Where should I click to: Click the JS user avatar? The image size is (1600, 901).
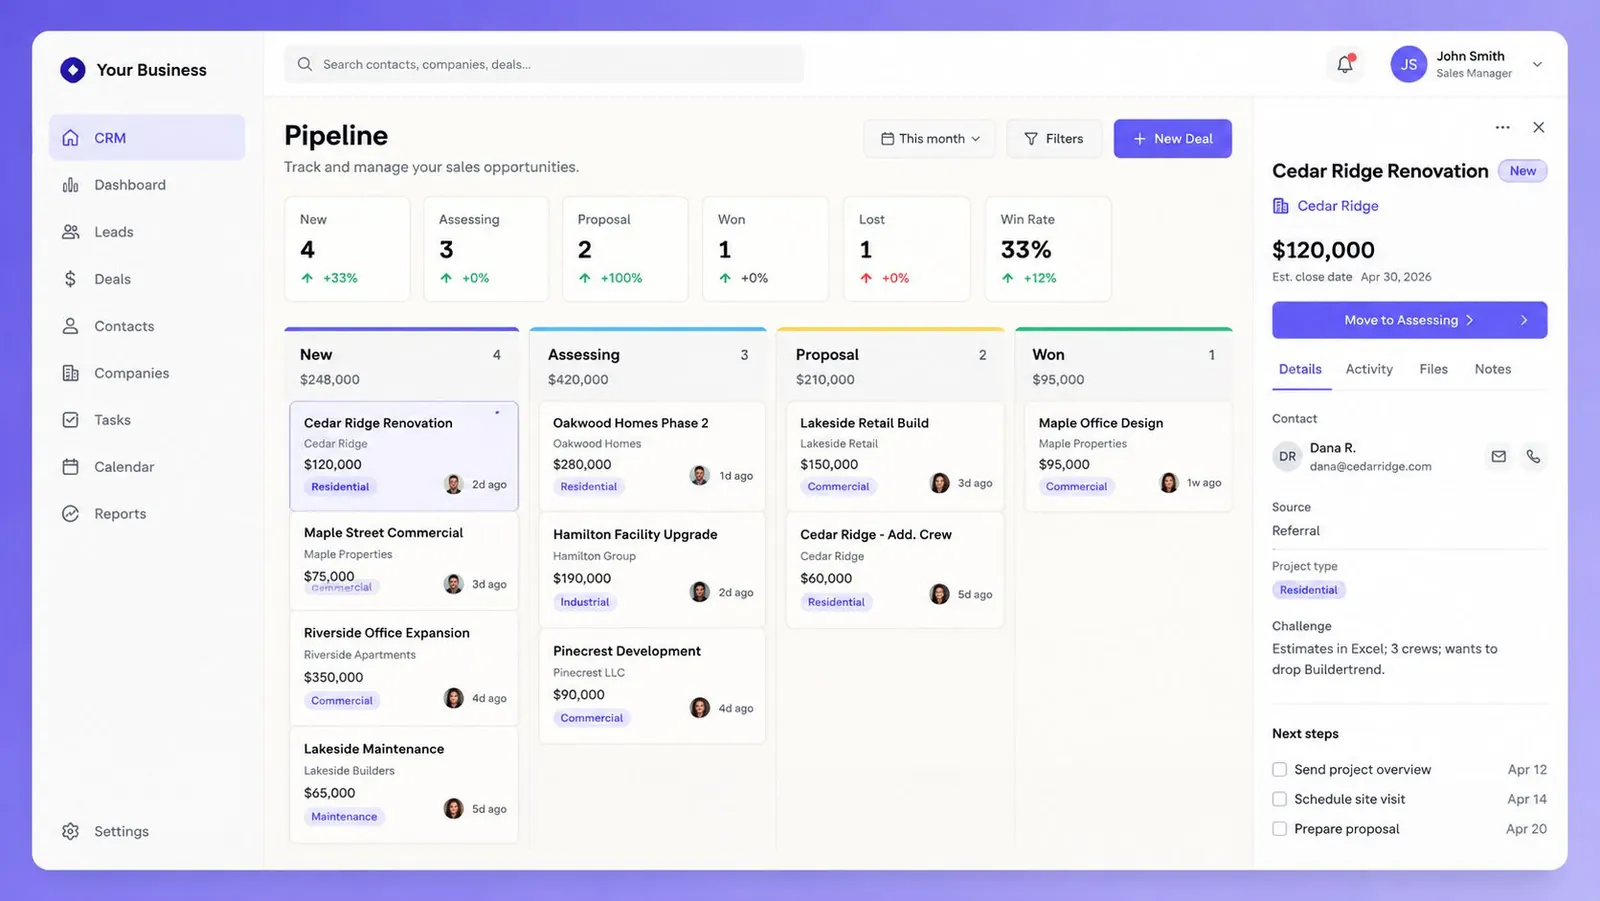click(x=1408, y=64)
